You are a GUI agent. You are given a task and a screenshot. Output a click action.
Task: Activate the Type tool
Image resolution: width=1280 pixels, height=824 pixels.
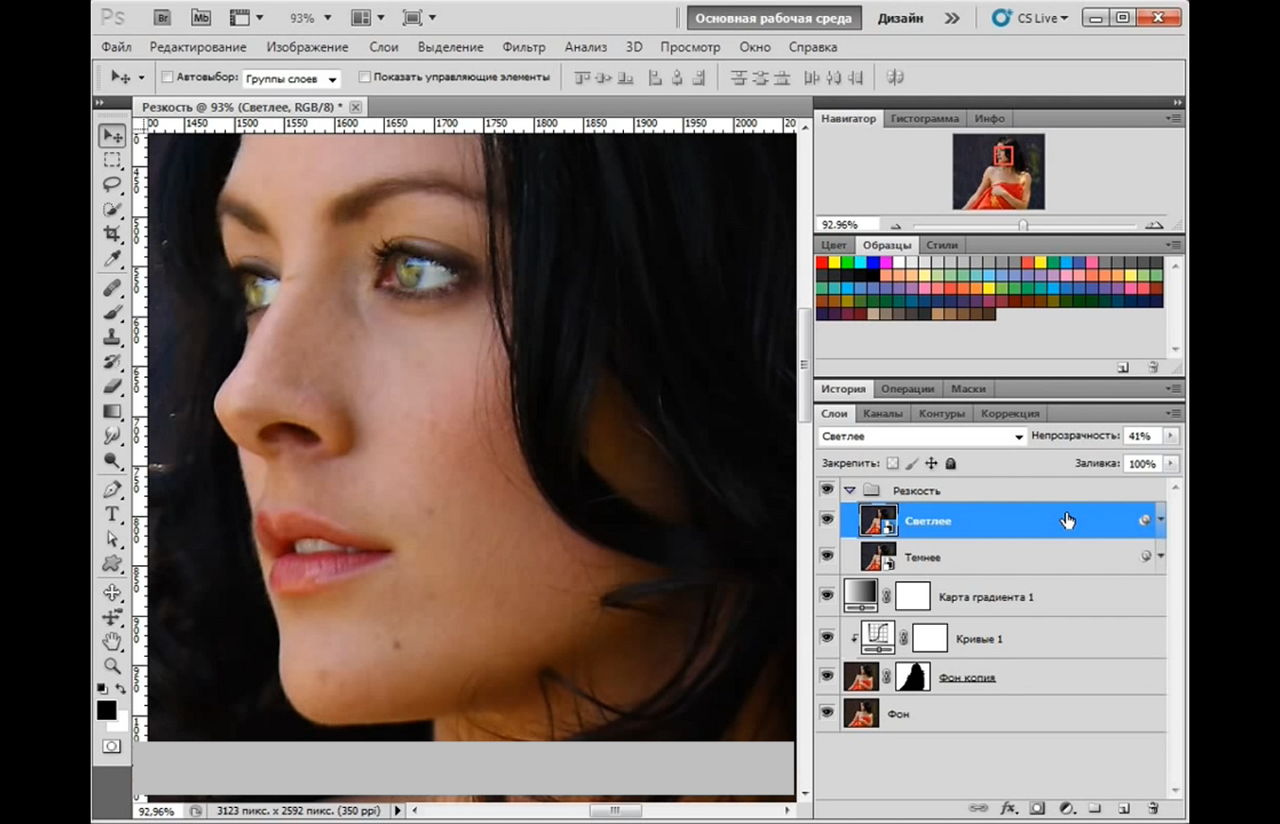[112, 514]
